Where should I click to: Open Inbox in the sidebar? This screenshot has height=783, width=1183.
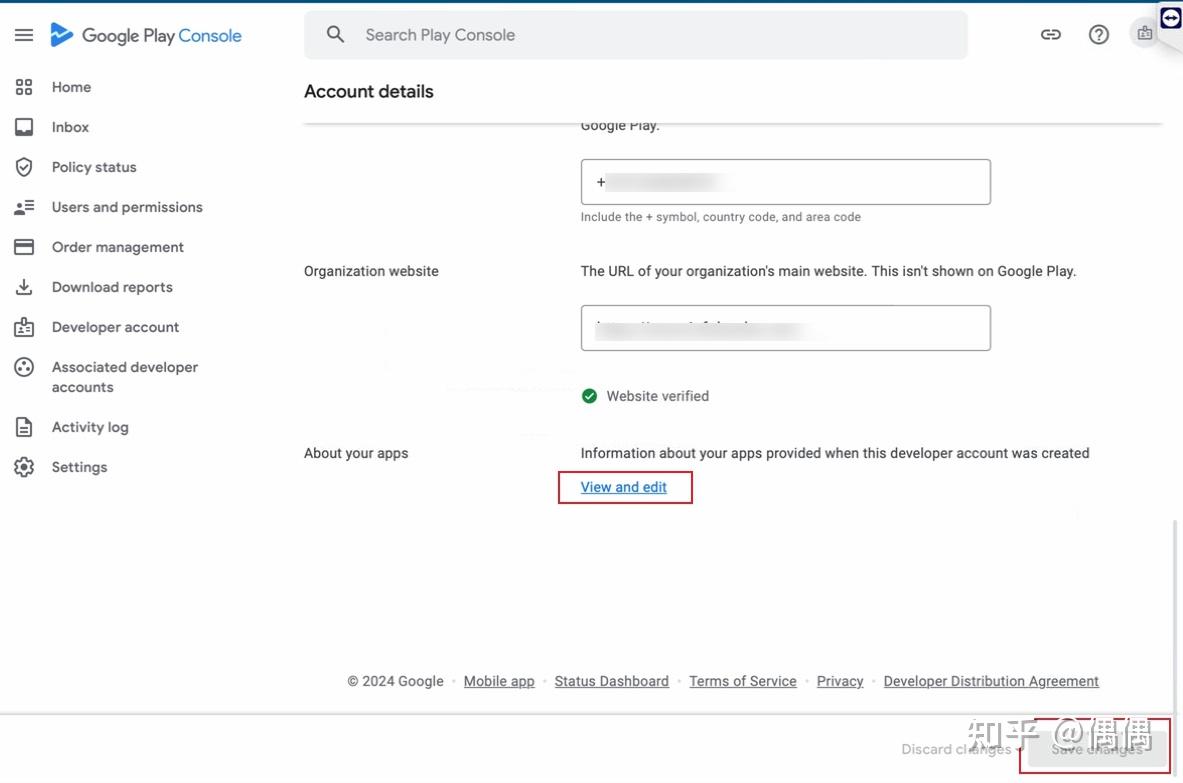70,127
